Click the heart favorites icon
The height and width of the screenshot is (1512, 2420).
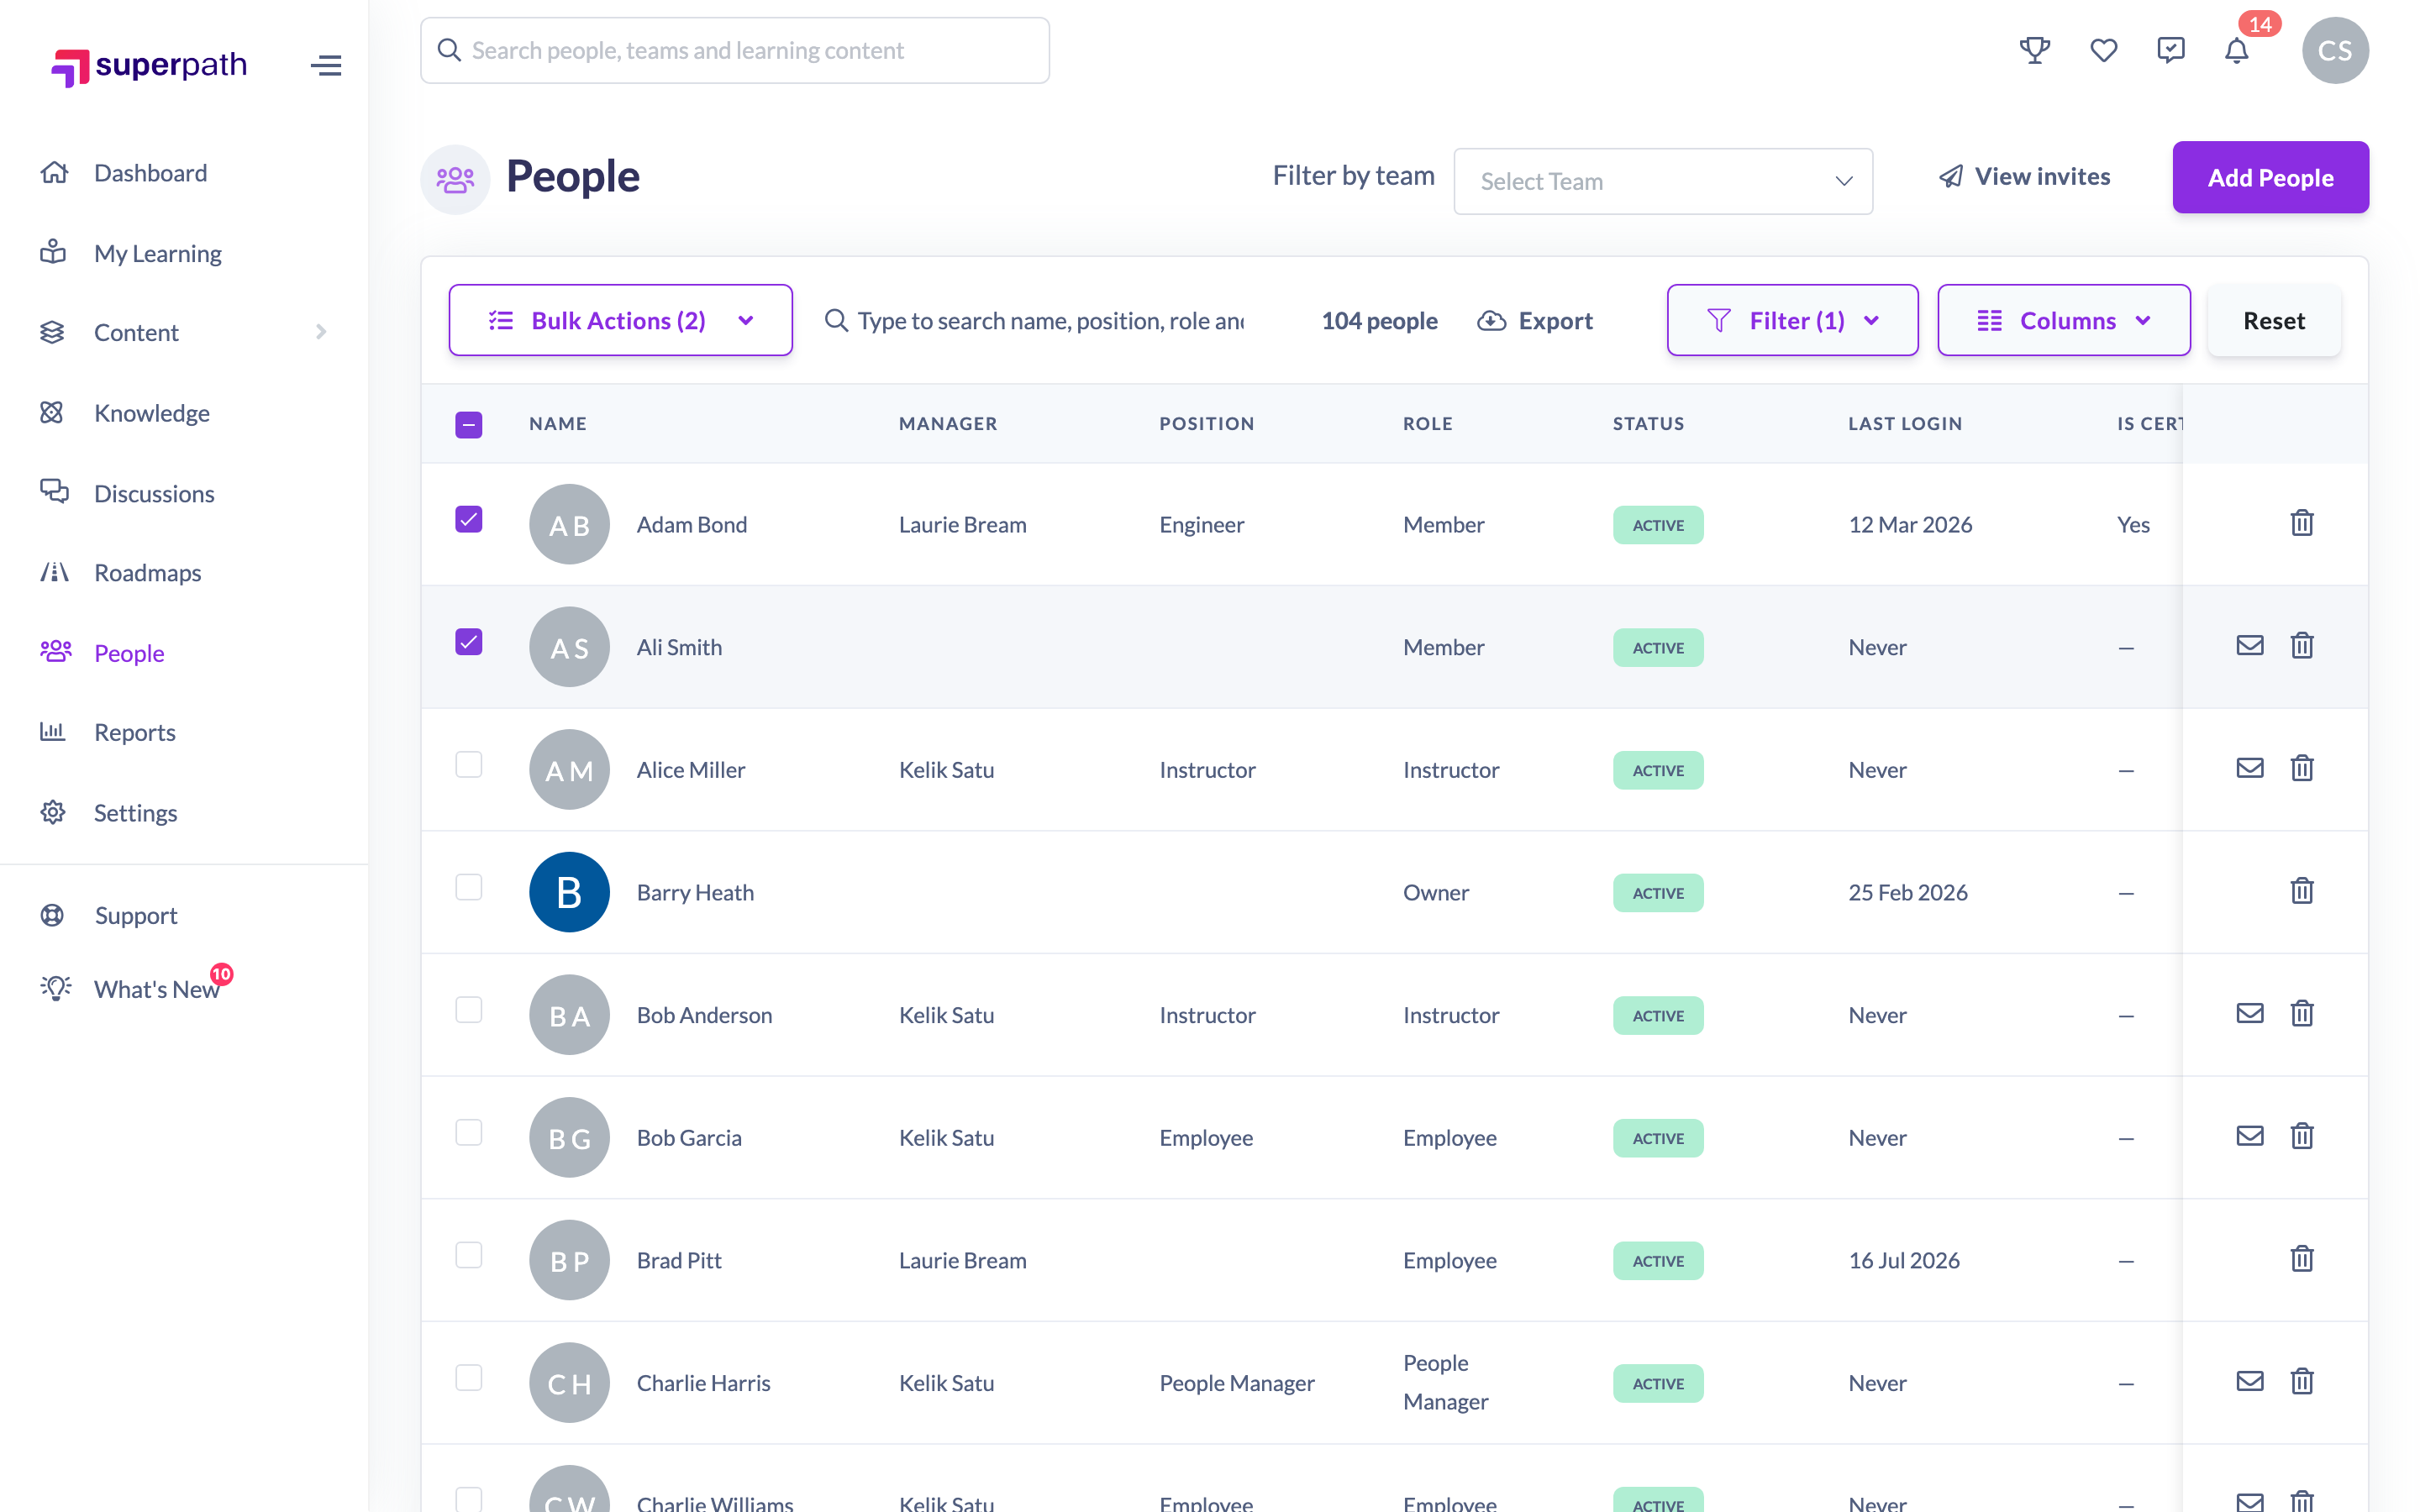(2103, 50)
